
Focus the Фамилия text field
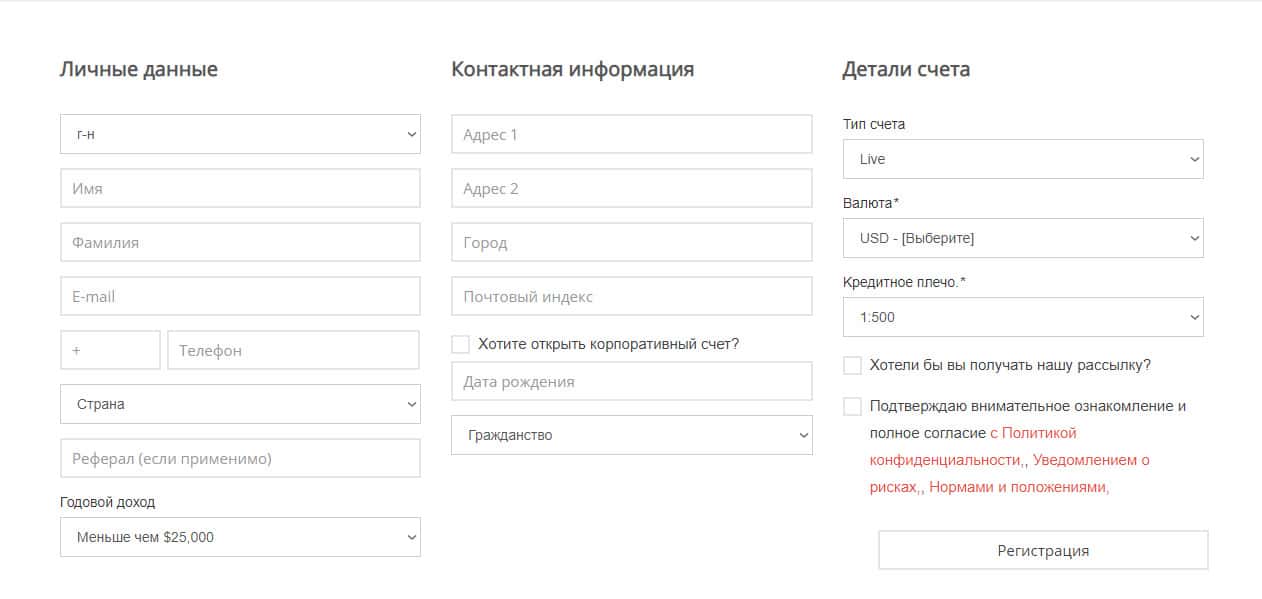240,242
